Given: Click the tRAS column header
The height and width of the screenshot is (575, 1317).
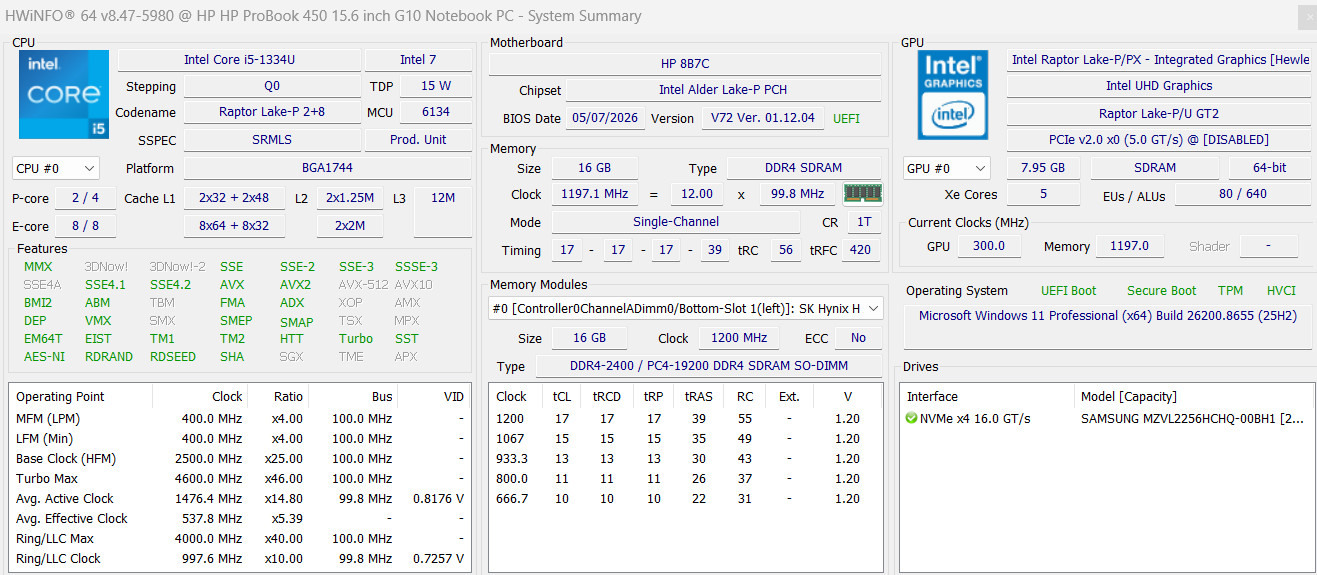Looking at the screenshot, I should [698, 397].
